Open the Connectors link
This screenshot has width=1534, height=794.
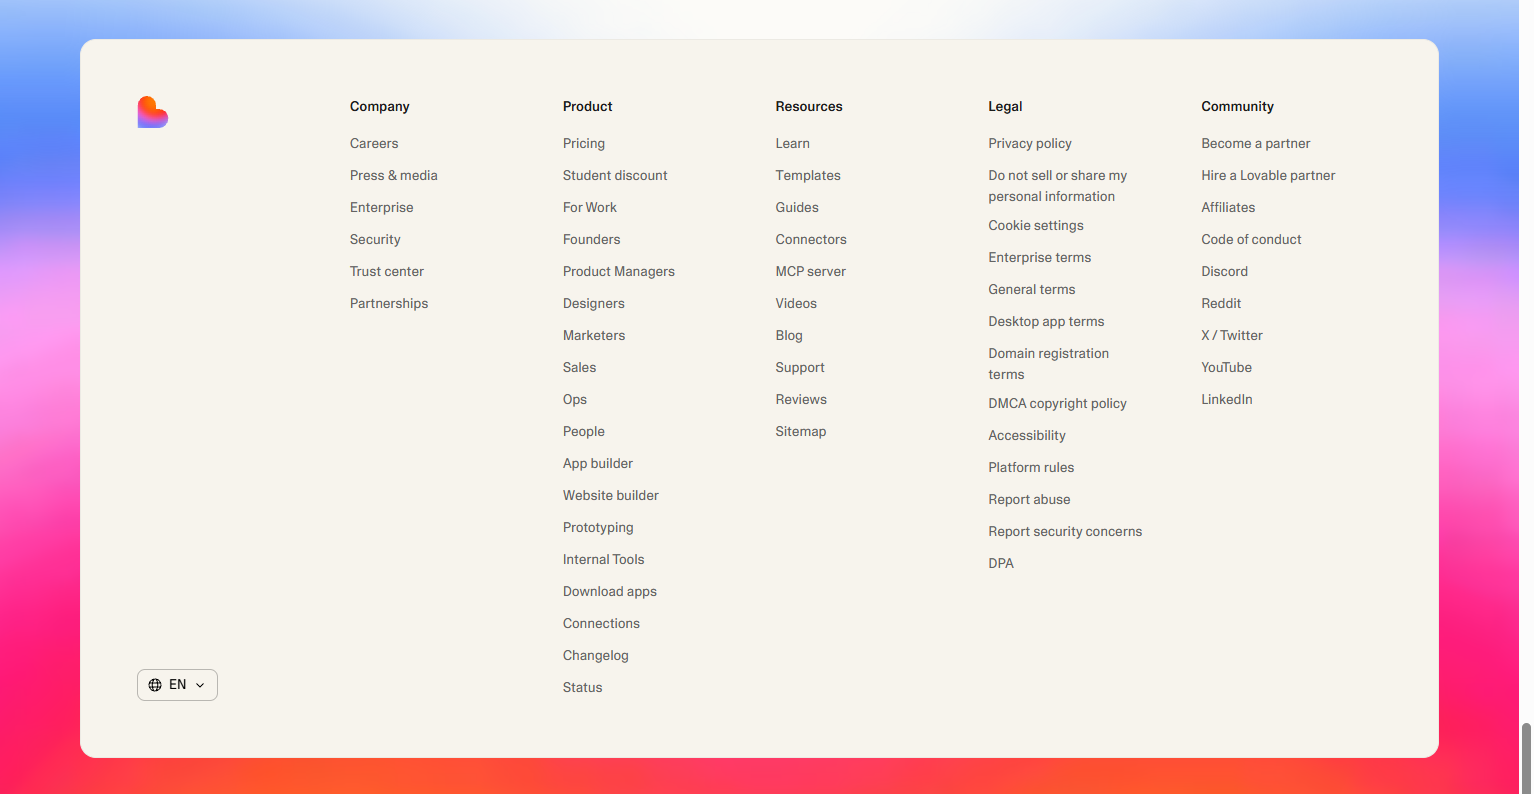(811, 240)
